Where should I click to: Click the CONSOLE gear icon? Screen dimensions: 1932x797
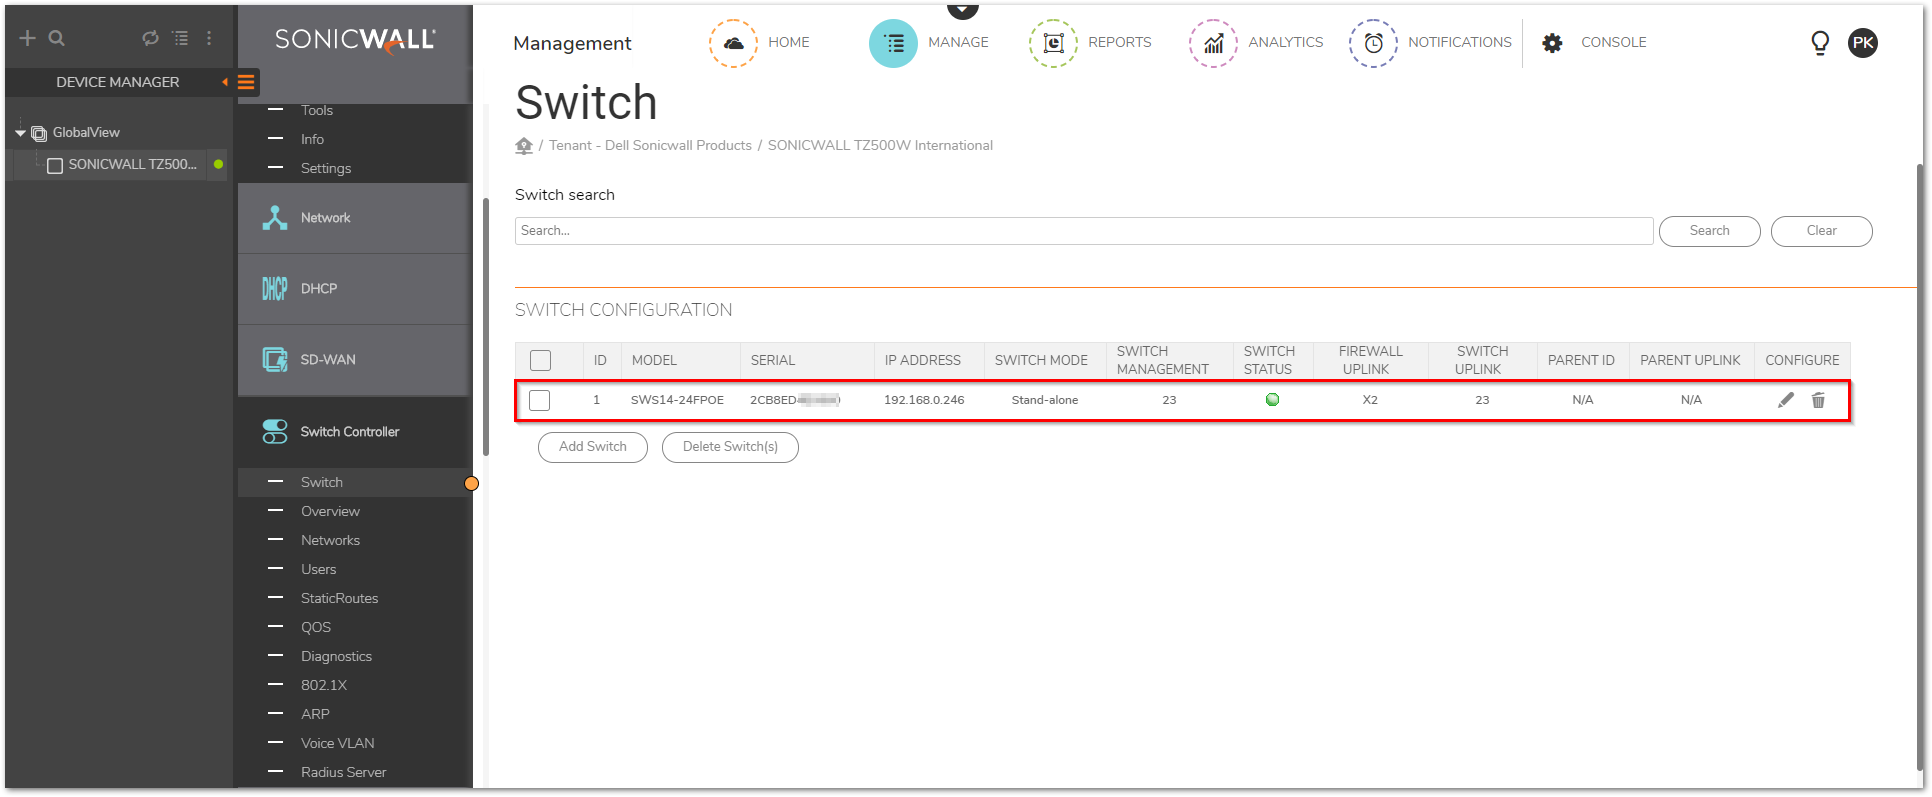(x=1552, y=43)
